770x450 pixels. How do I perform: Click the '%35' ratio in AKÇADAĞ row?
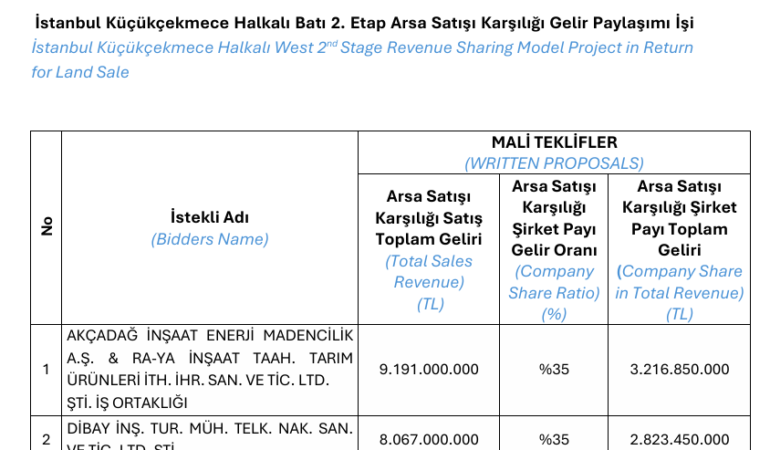click(x=554, y=369)
